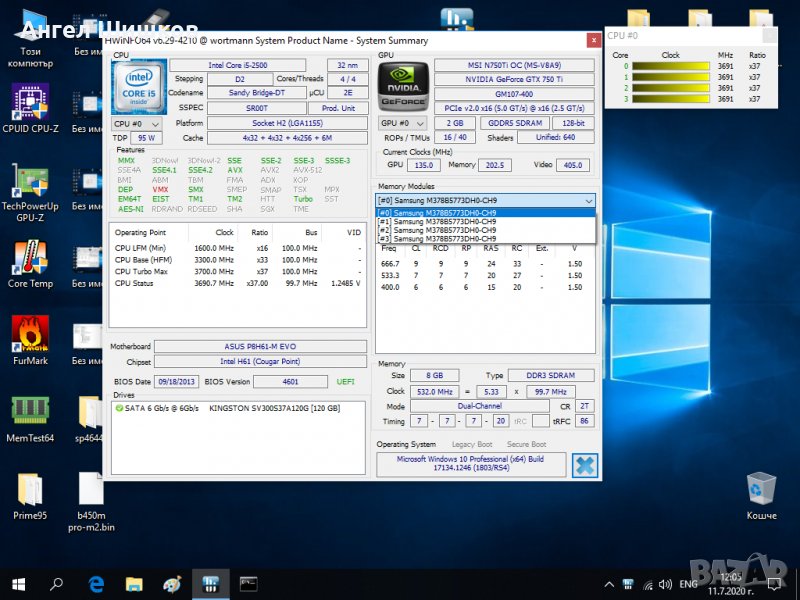Collapse the Memory Modules combo box
Screen dimensions: 800x600
588,200
